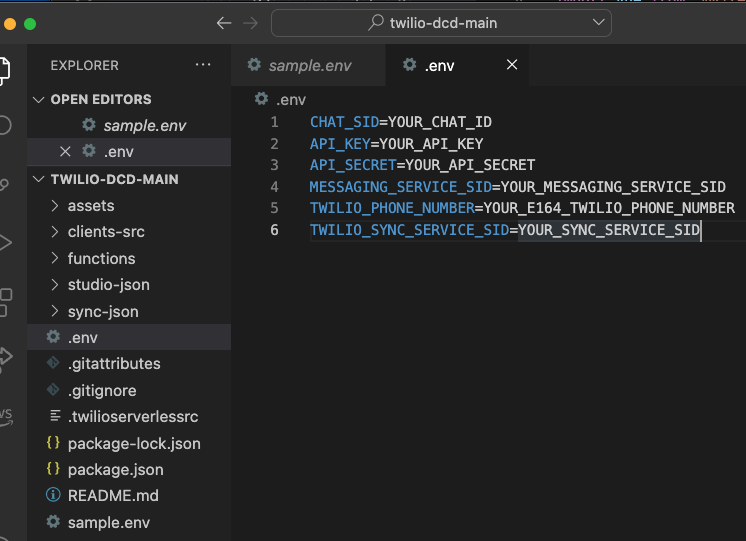Click info icon beside README.md
The height and width of the screenshot is (541, 746).
click(53, 495)
